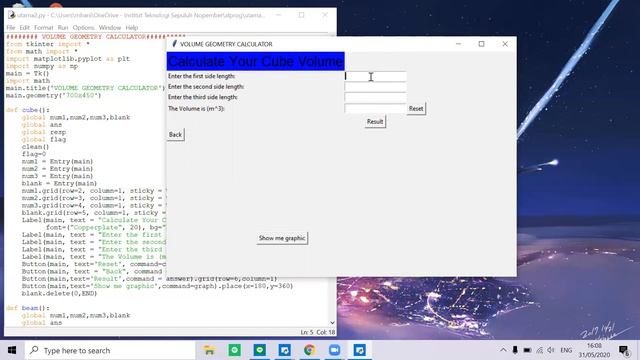
Task: Open Zoom from the taskbar
Action: (334, 350)
